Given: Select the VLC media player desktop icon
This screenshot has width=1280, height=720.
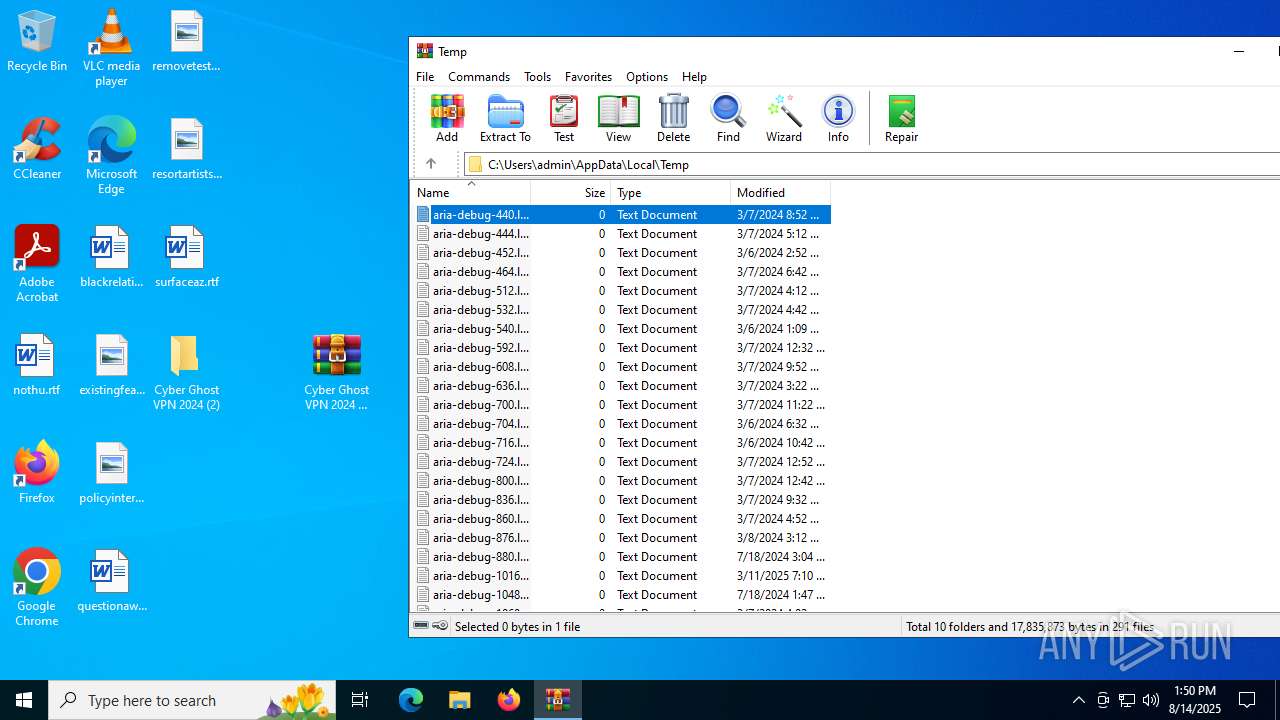Looking at the screenshot, I should 111,47.
